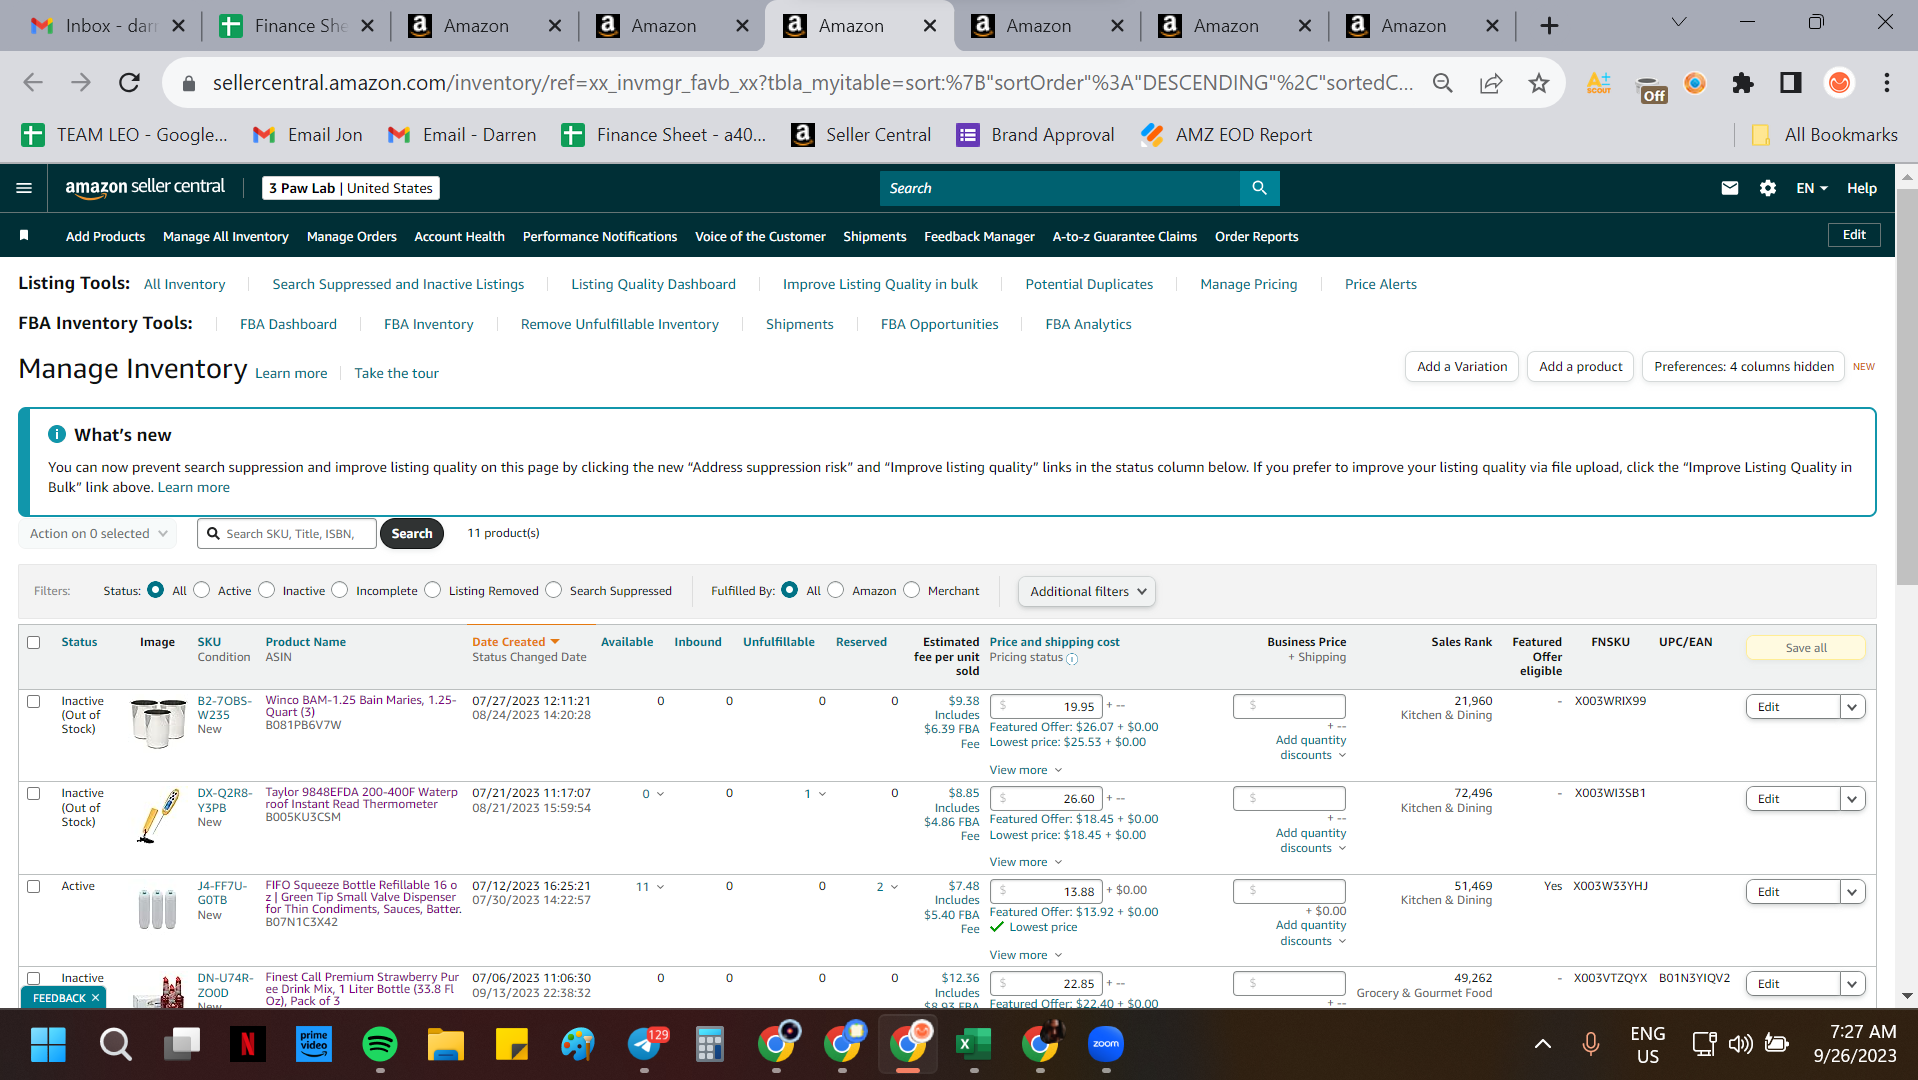Check the box for FIFO Squeeze Bottle row
Viewport: 1918px width, 1080px height.
(34, 886)
